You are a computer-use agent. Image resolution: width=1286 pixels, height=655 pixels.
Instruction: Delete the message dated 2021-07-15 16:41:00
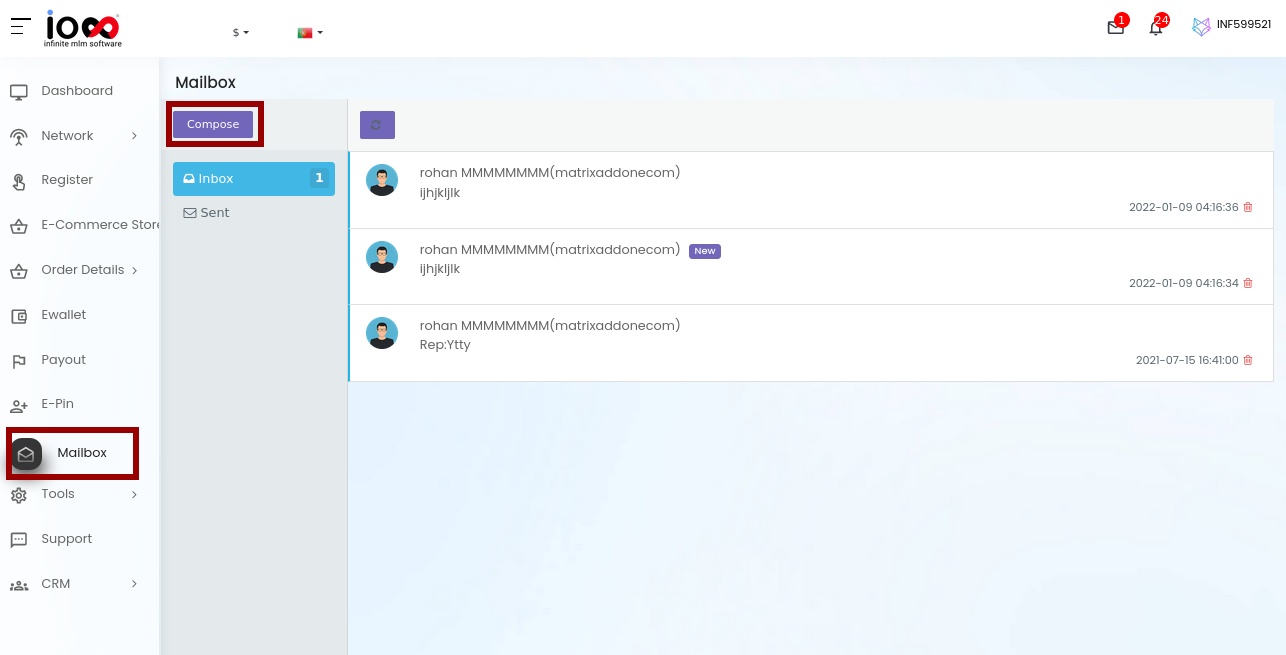1248,361
